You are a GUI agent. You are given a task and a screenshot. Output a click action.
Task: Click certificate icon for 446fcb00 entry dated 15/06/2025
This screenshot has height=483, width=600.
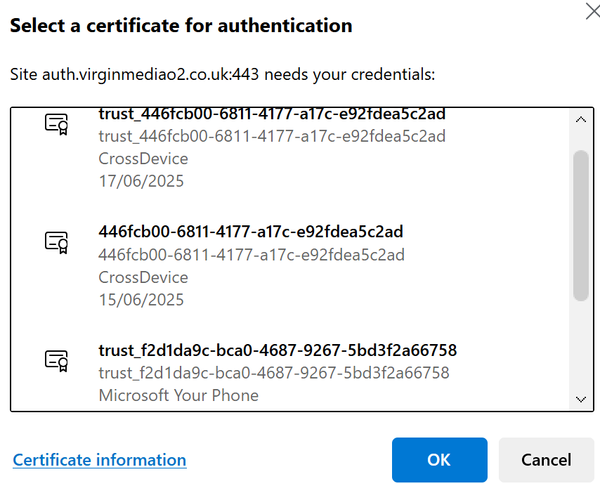click(56, 242)
